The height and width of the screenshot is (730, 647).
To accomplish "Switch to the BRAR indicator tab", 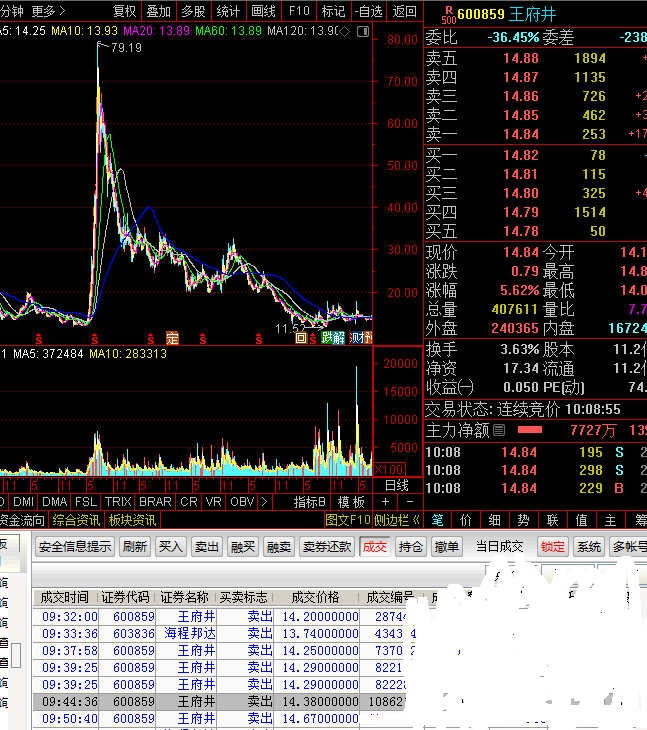I will coord(155,502).
